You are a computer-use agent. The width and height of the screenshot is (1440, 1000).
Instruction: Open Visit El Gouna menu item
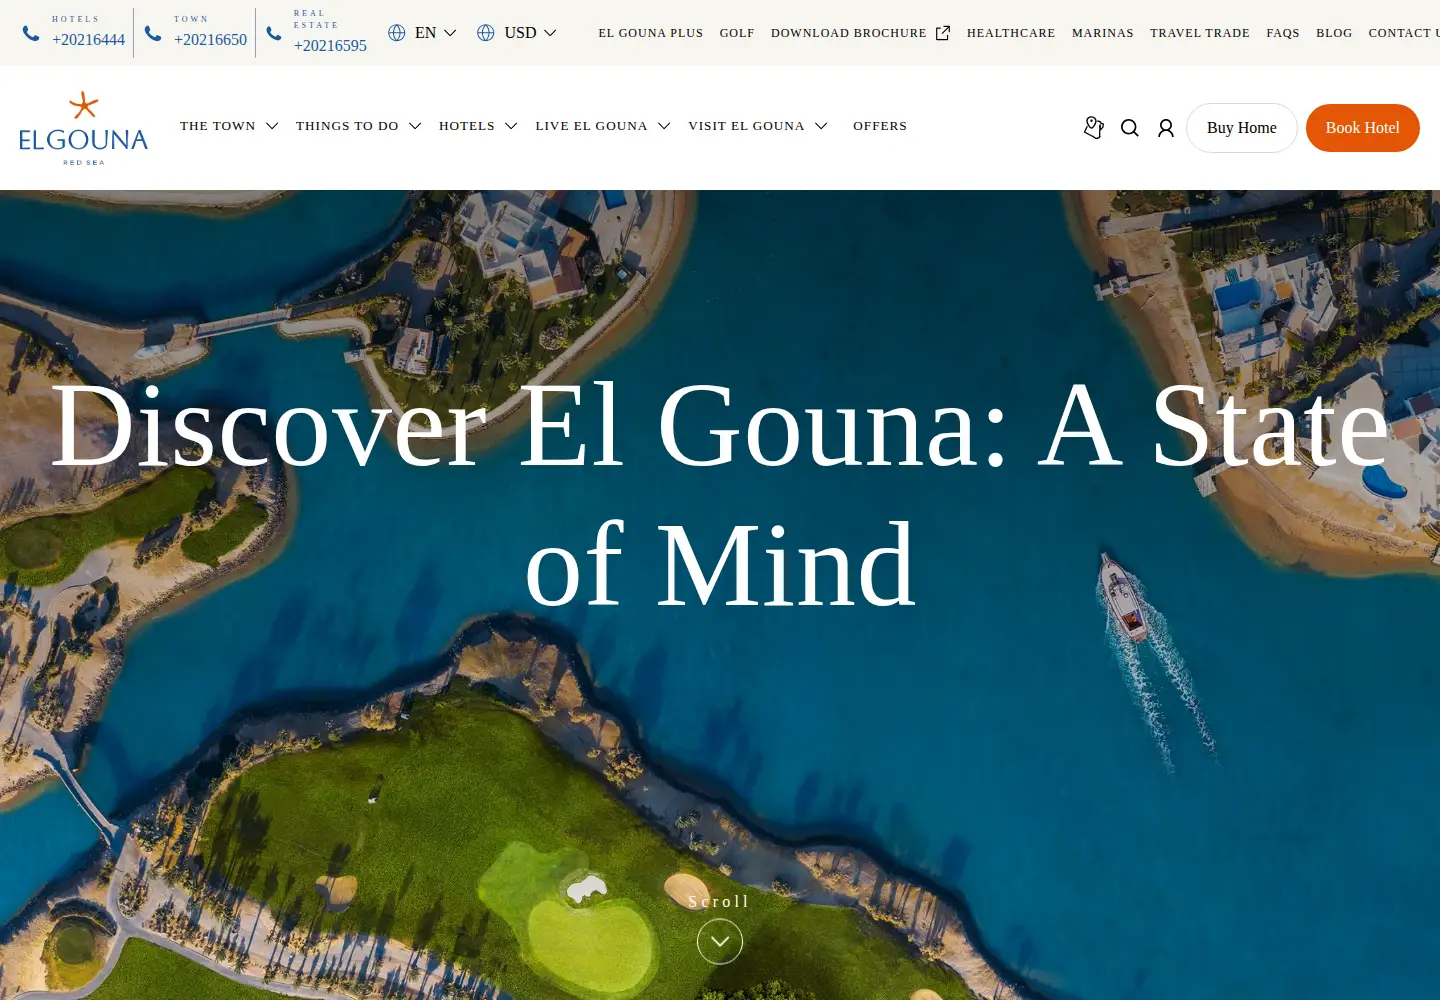point(746,126)
